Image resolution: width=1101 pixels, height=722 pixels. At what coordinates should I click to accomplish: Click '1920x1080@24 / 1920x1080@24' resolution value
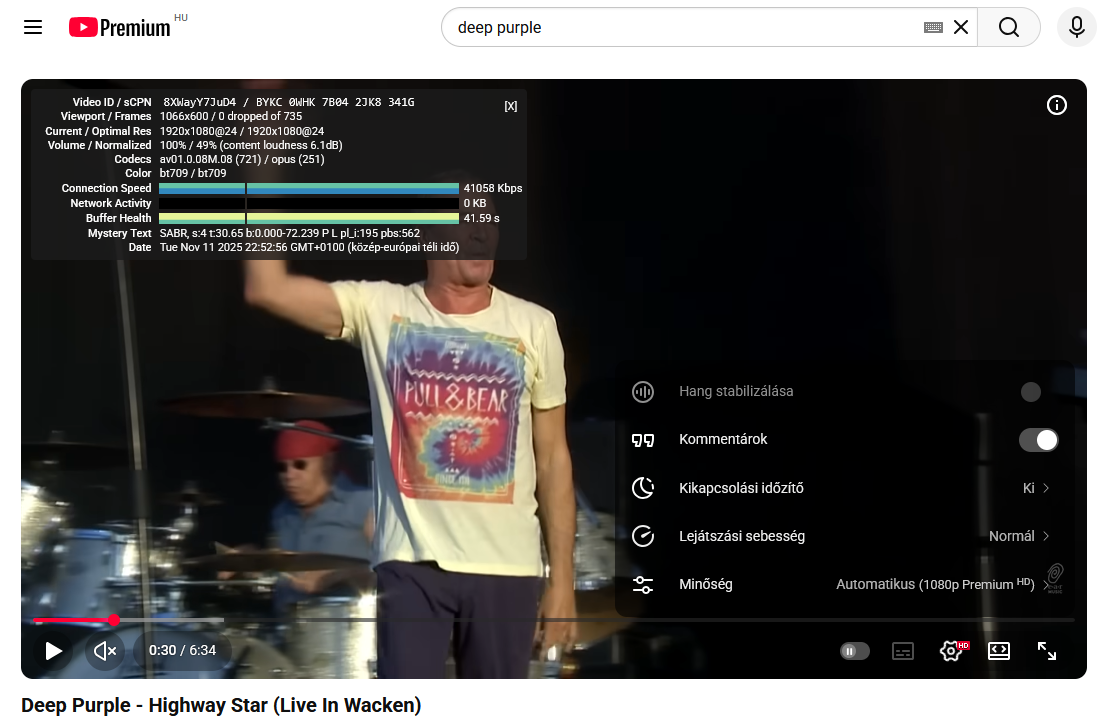(x=242, y=131)
